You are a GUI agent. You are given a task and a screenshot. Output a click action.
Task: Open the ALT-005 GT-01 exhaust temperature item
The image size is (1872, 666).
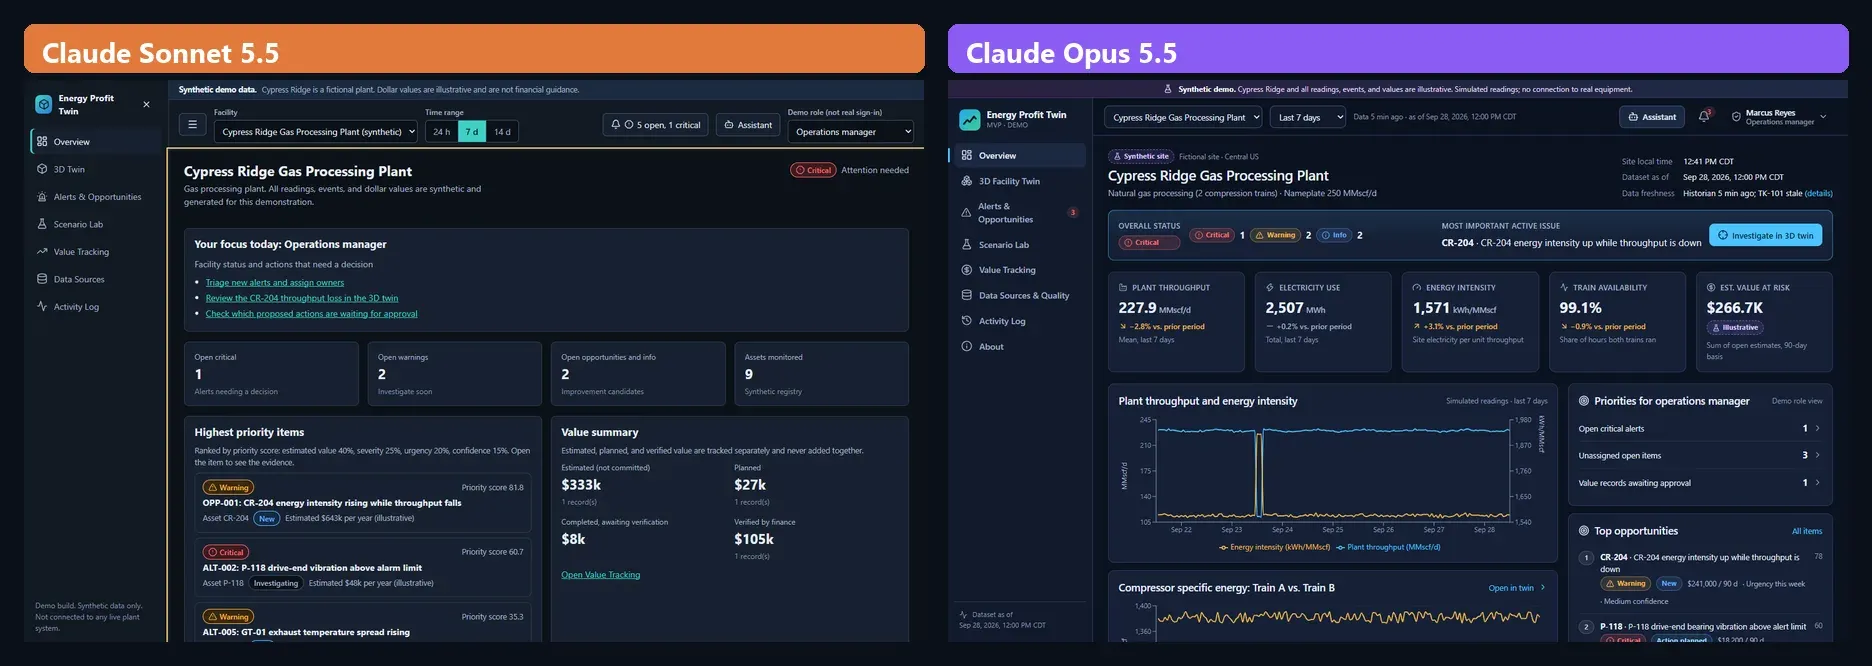tap(363, 623)
